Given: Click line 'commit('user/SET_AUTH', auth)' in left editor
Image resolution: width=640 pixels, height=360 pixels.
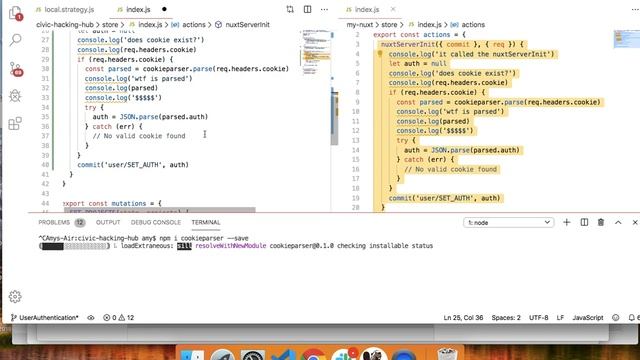Looking at the screenshot, I should [133, 165].
